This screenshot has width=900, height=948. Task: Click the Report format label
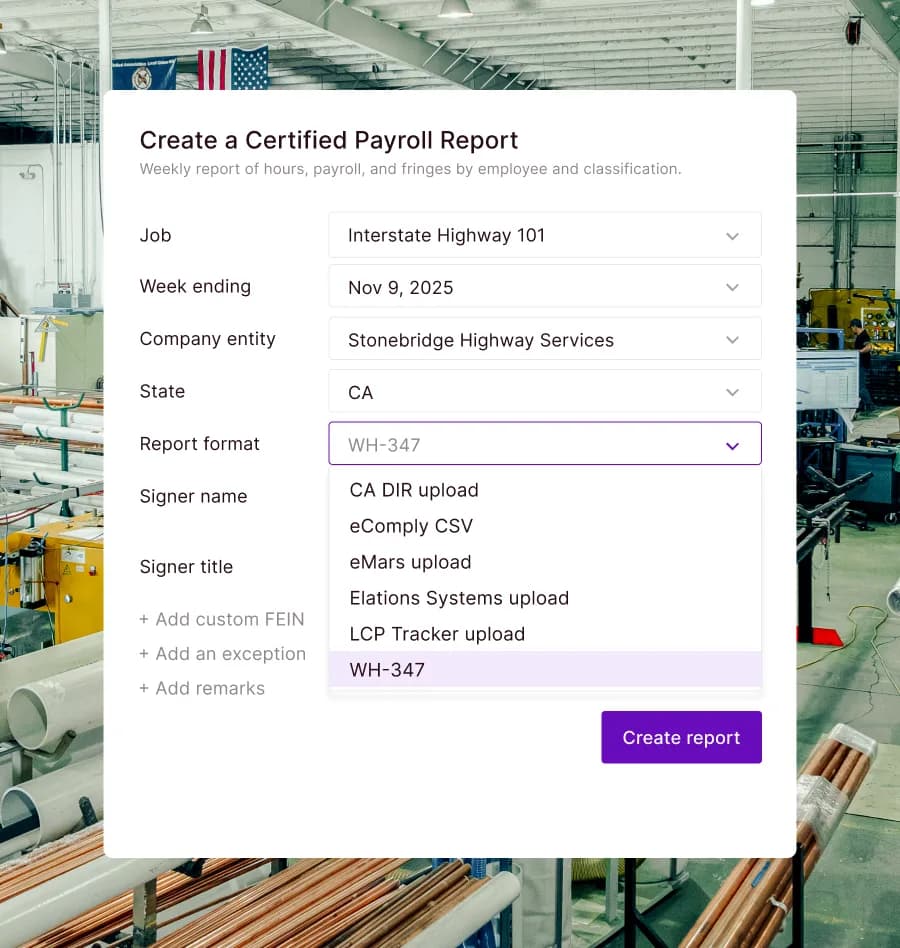199,444
